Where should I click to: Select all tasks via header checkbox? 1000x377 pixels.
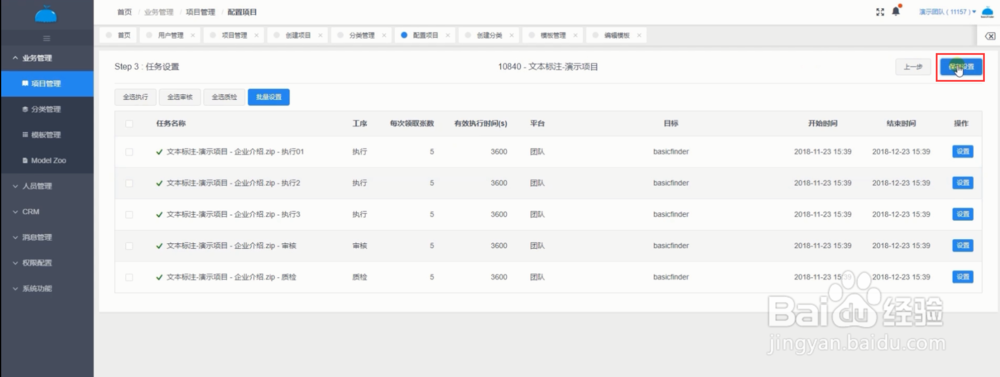point(129,124)
